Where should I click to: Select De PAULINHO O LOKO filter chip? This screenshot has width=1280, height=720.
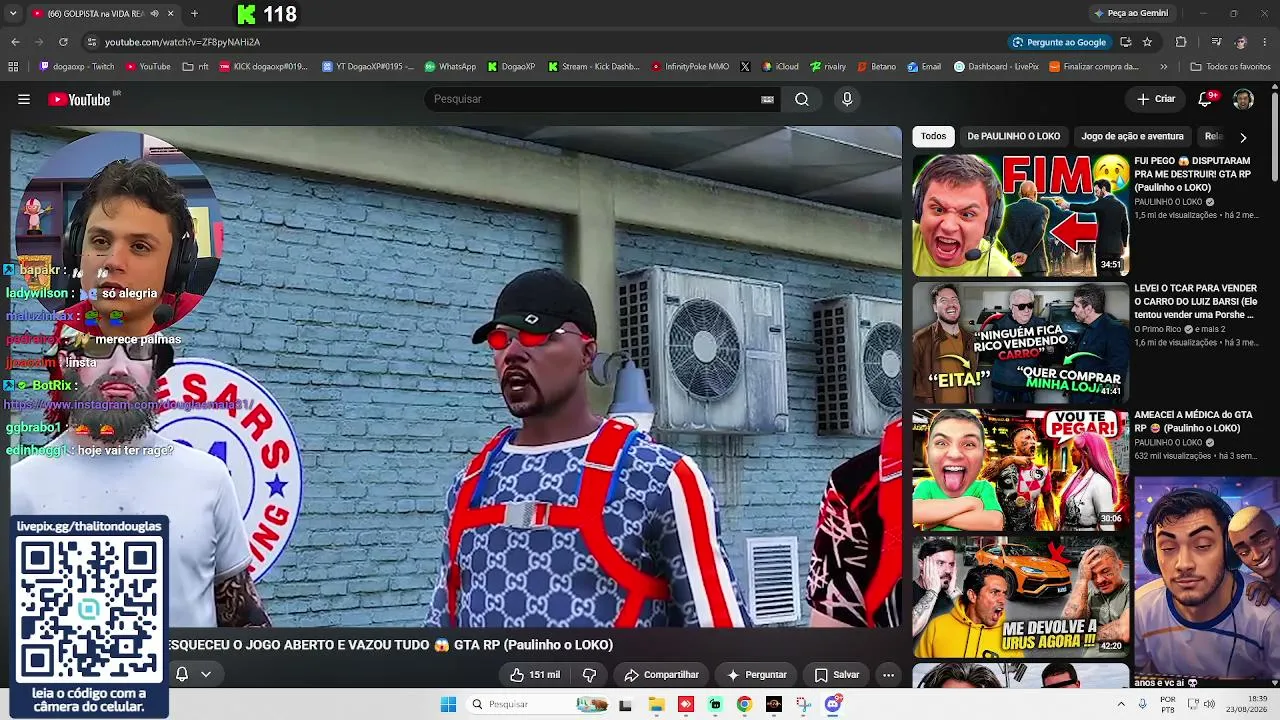(1013, 136)
